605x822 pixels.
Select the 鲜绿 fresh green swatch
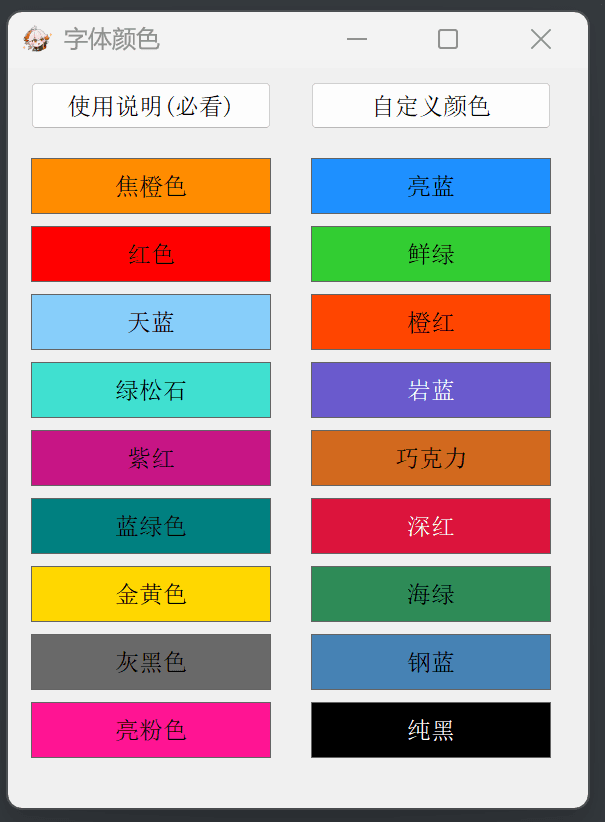click(431, 254)
